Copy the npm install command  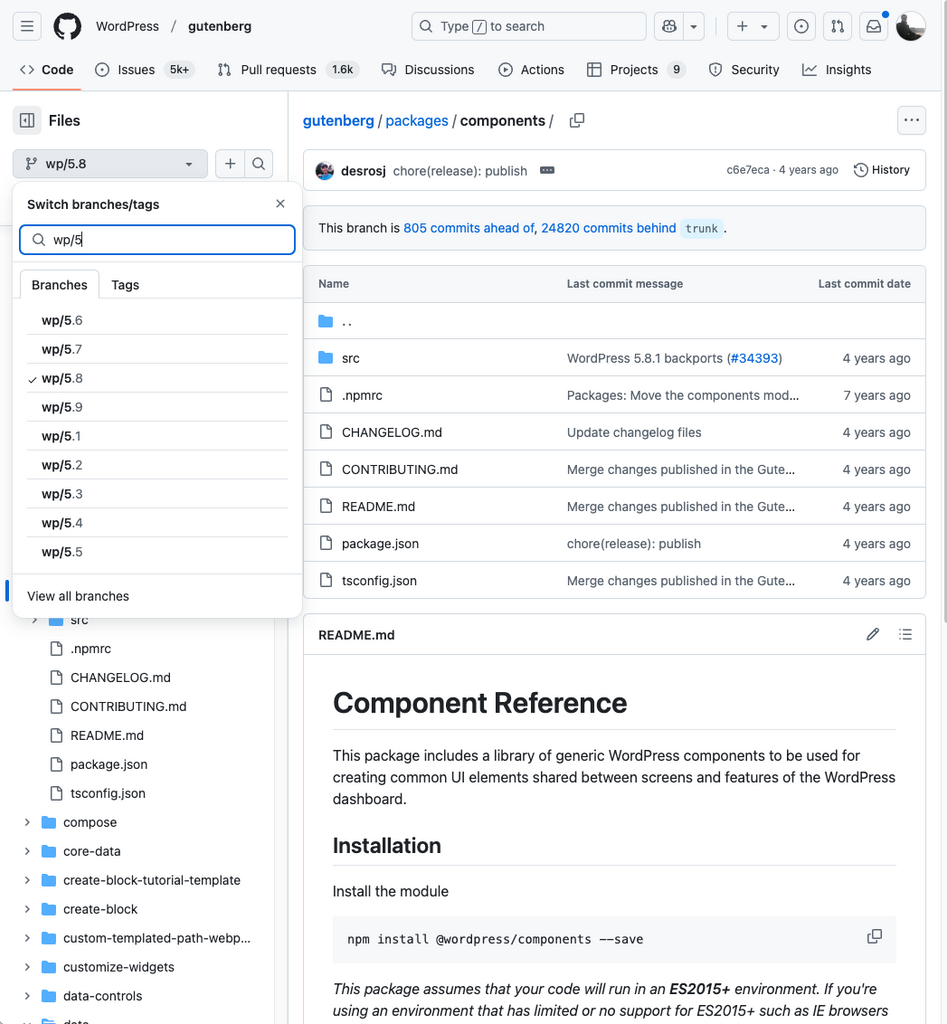pos(874,937)
